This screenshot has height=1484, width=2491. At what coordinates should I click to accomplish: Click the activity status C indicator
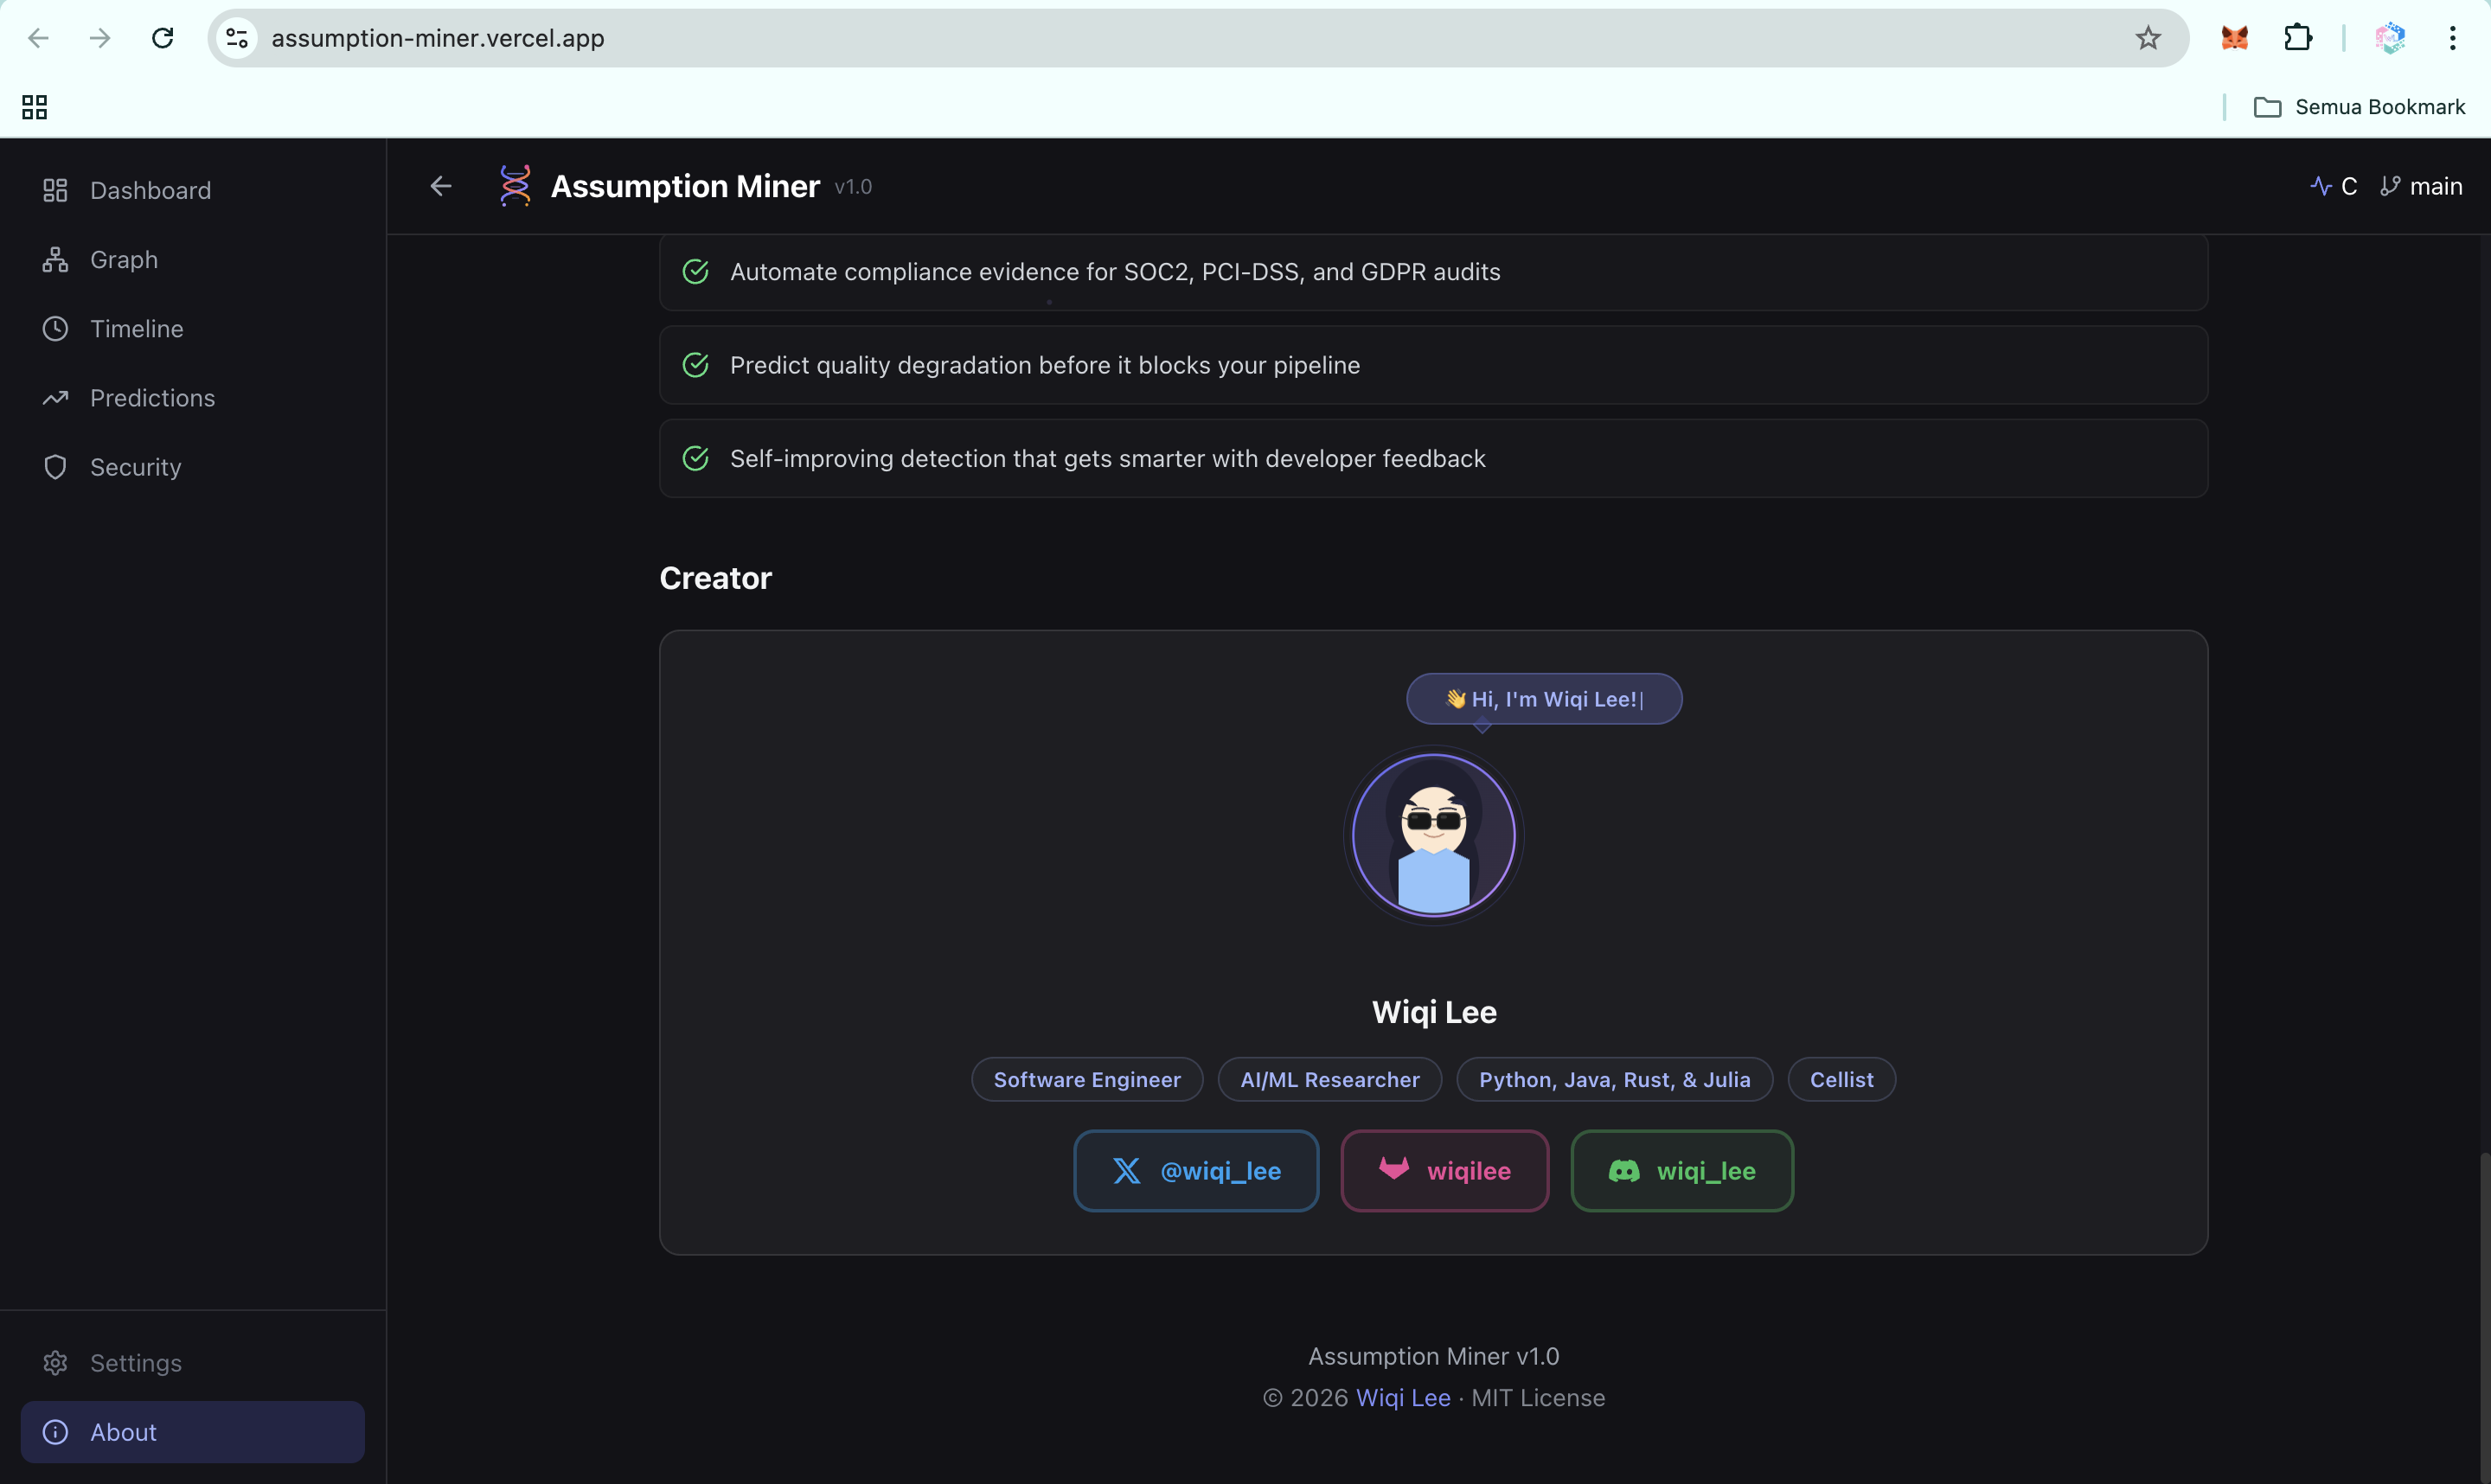(x=2333, y=186)
